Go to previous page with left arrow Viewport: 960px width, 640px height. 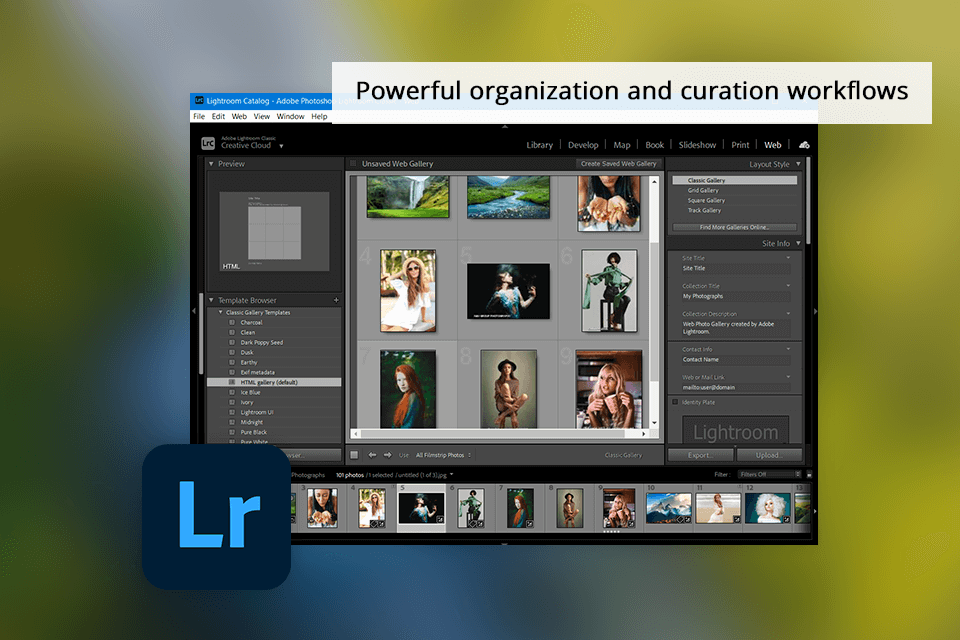372,455
